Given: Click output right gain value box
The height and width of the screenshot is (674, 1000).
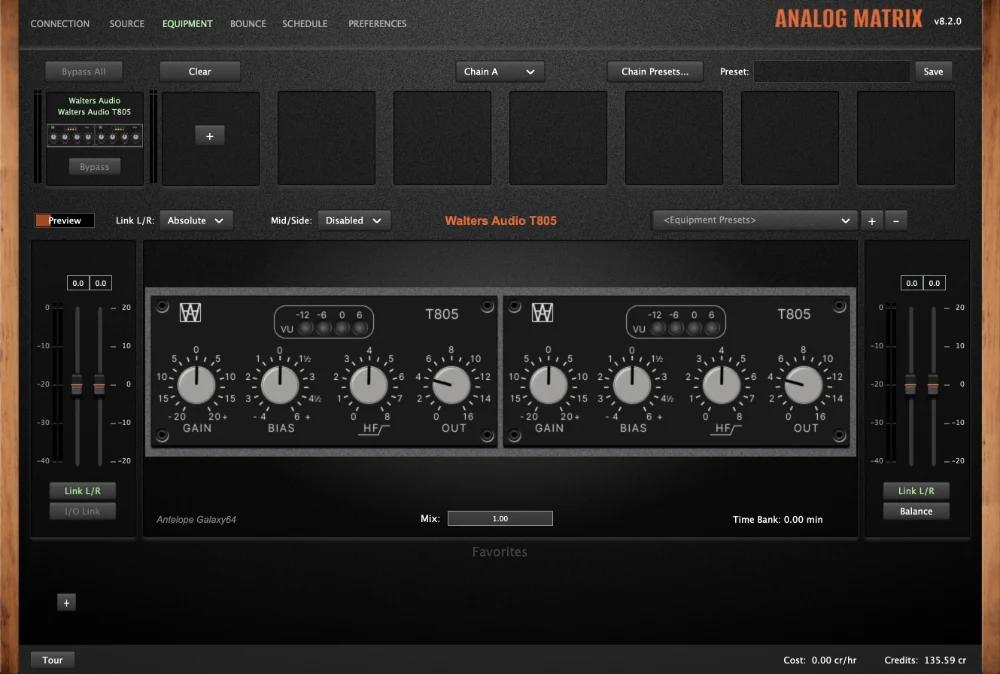Looking at the screenshot, I should [934, 283].
